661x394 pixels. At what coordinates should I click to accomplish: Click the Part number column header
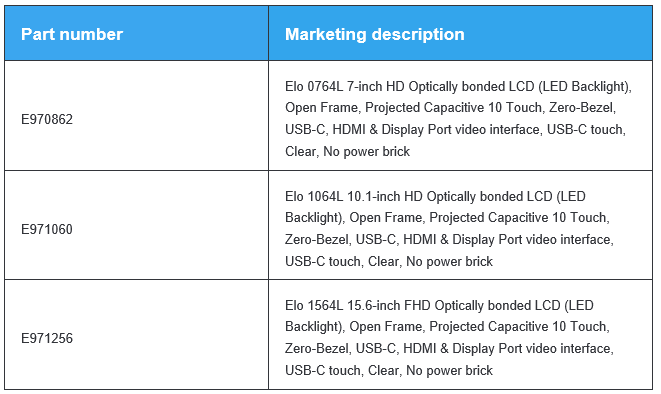click(72, 34)
